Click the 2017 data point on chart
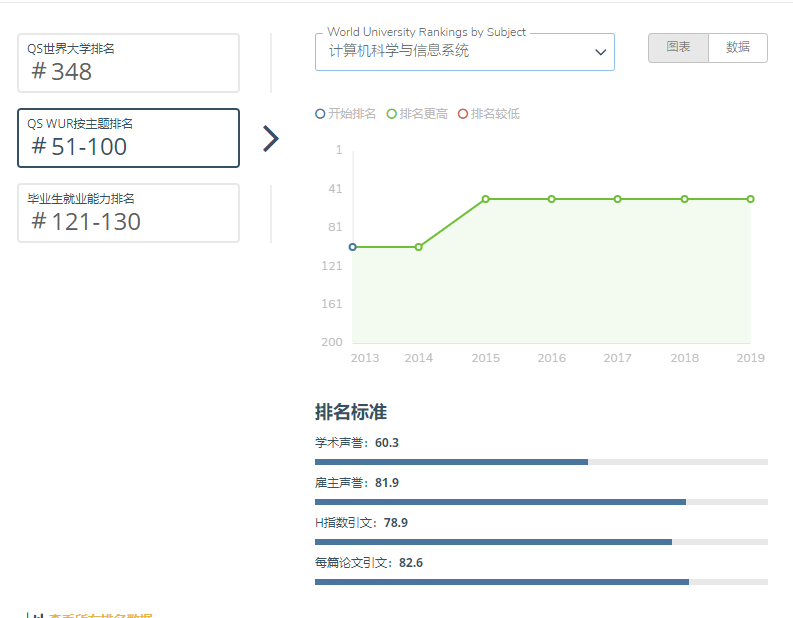 pyautogui.click(x=617, y=199)
